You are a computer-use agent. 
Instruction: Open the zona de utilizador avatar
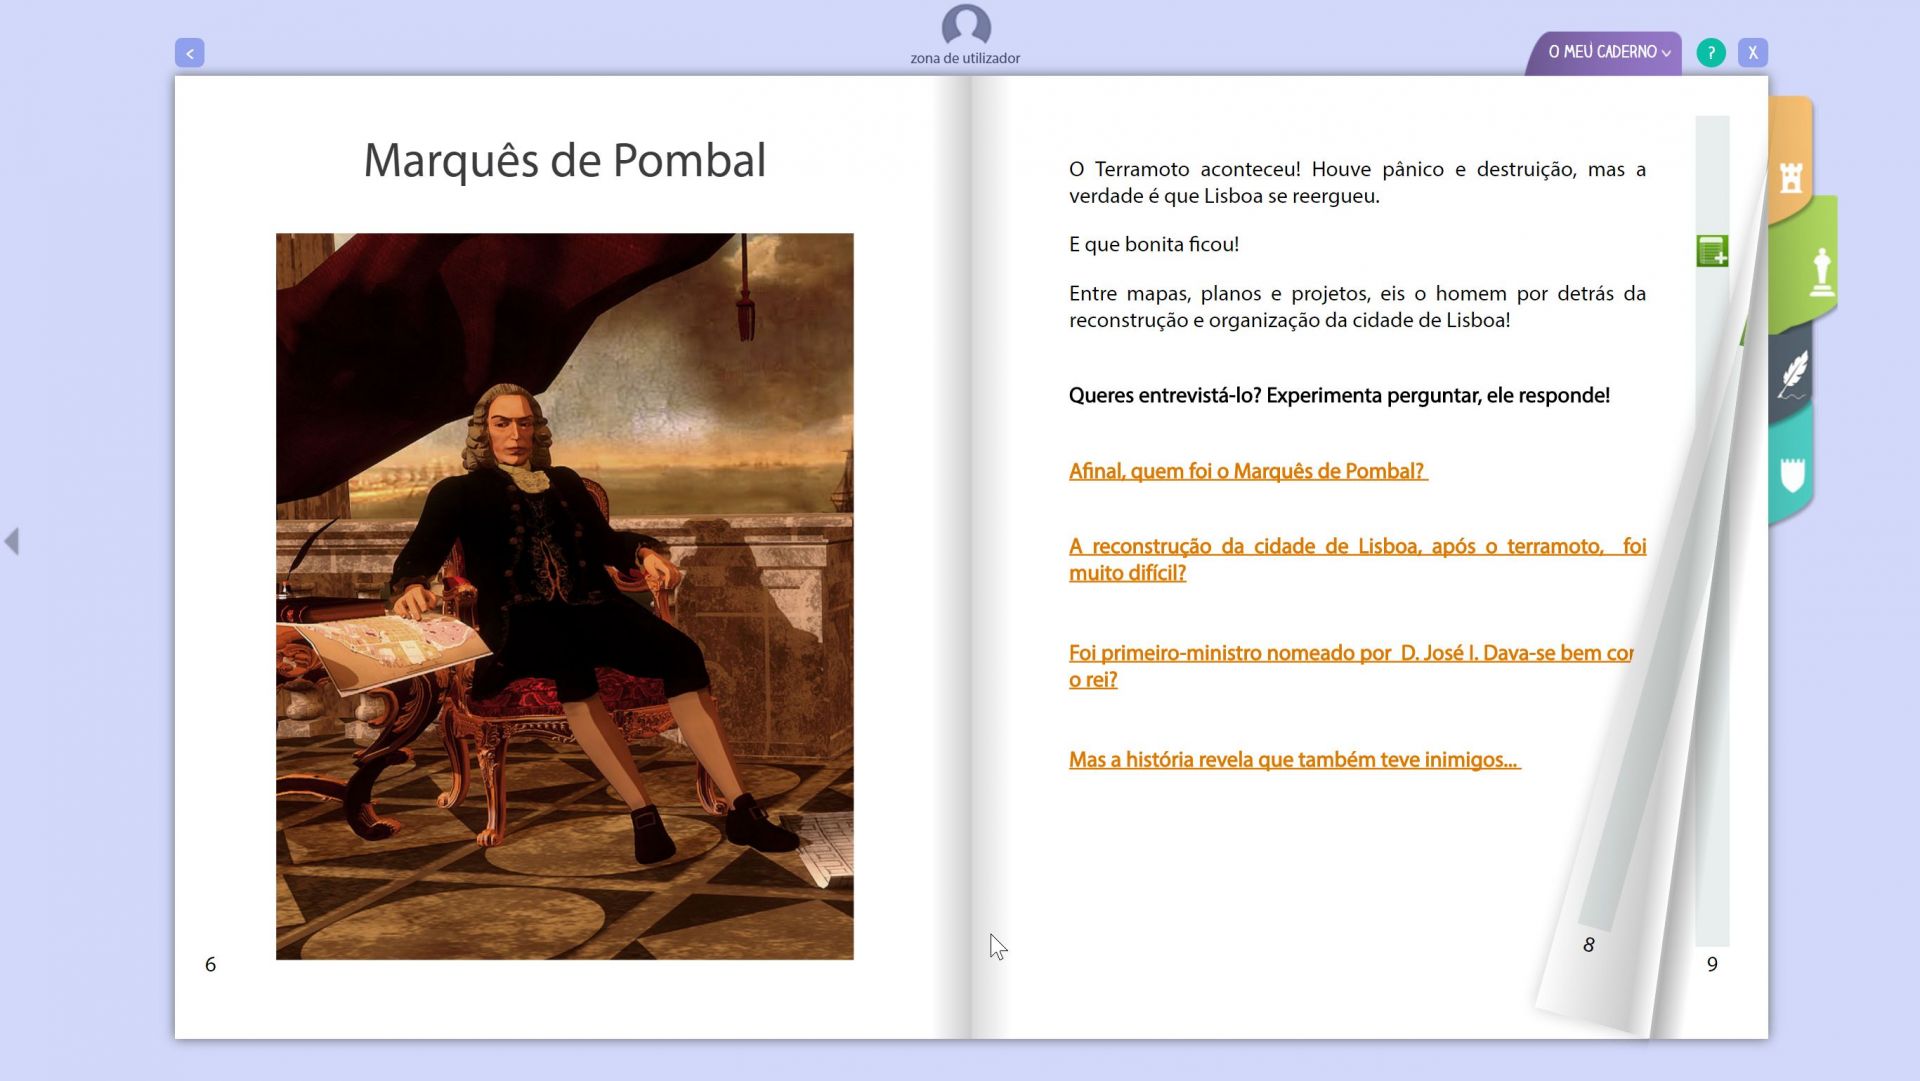point(965,25)
